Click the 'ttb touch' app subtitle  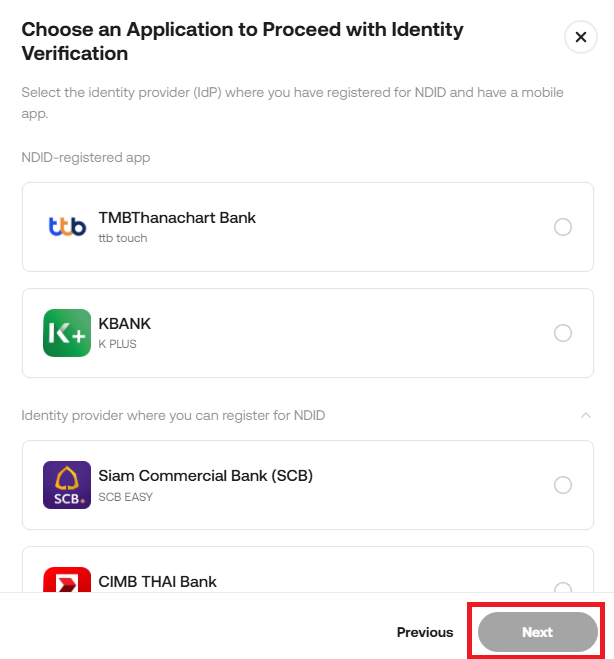123,239
